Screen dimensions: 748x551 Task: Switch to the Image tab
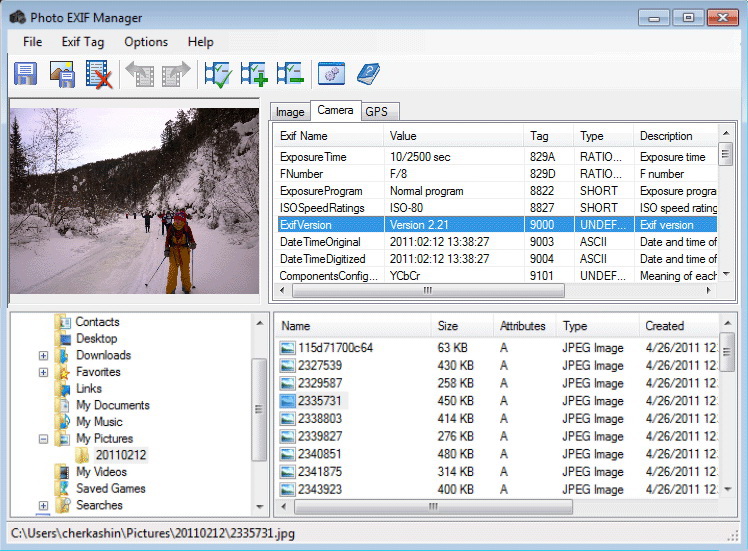[290, 112]
